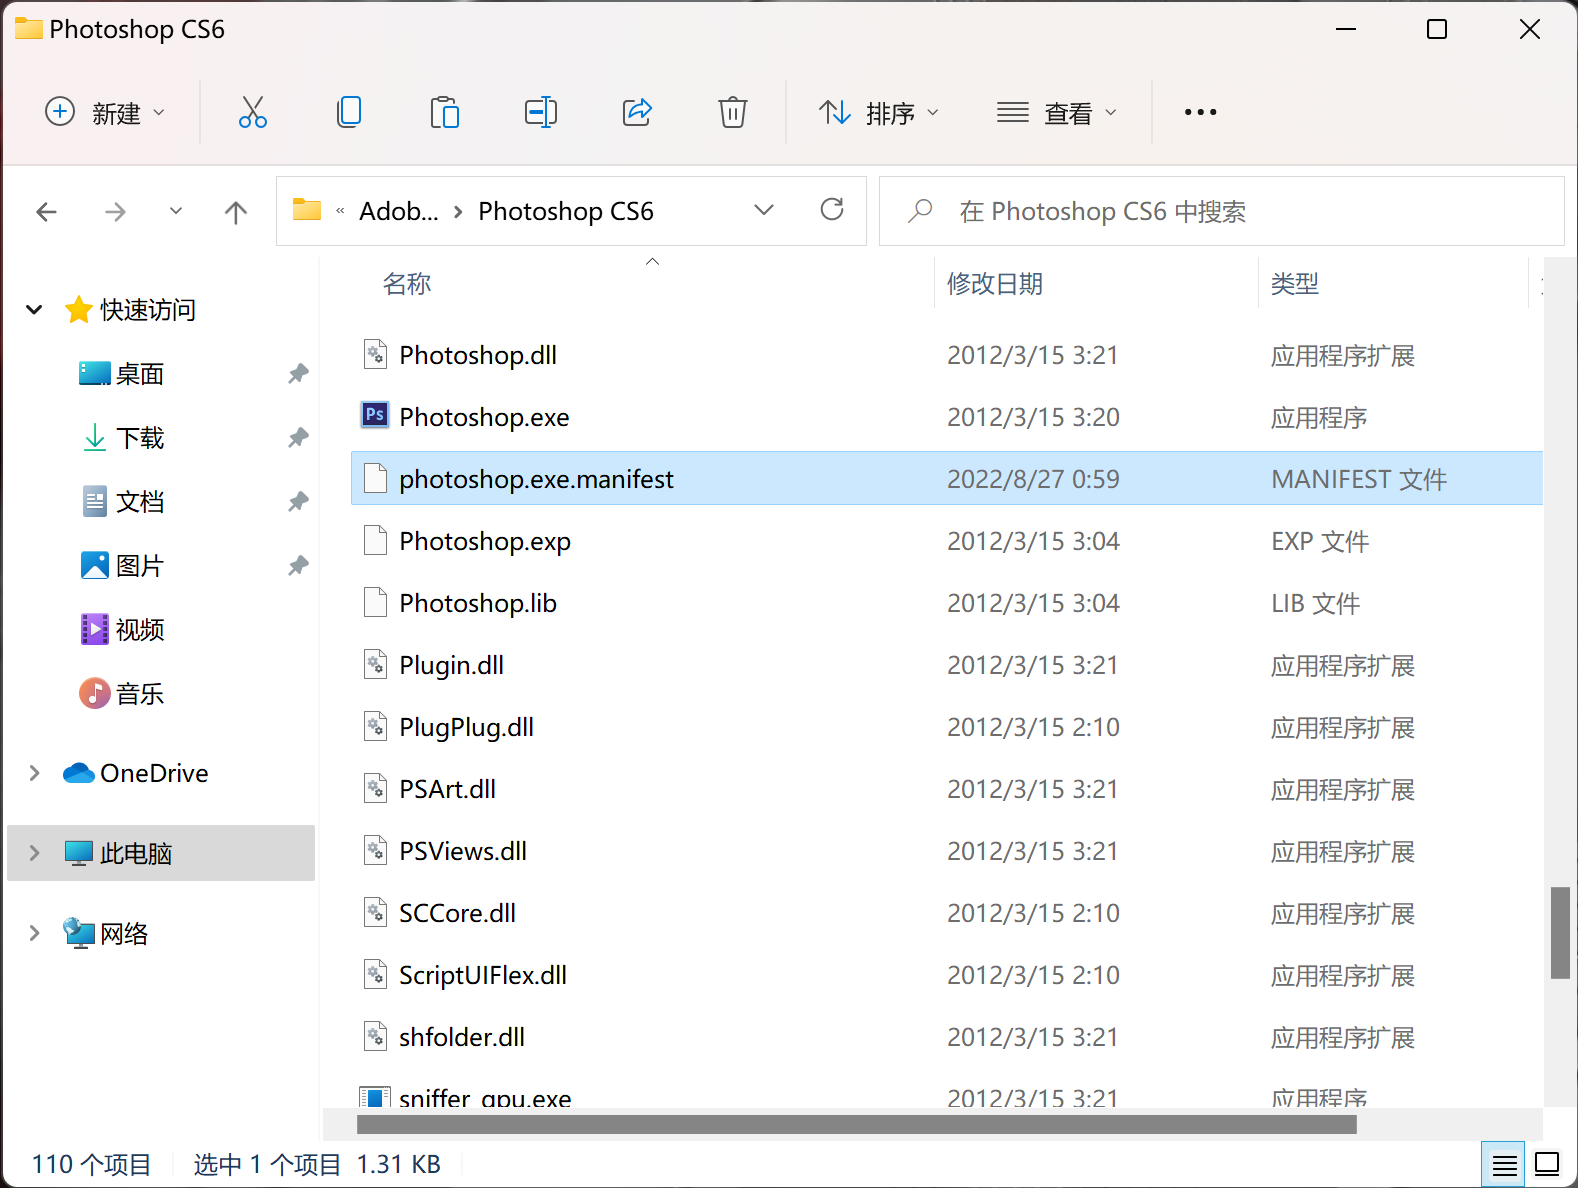This screenshot has height=1188, width=1578.
Task: Sort by 名称 column header
Action: coord(407,284)
